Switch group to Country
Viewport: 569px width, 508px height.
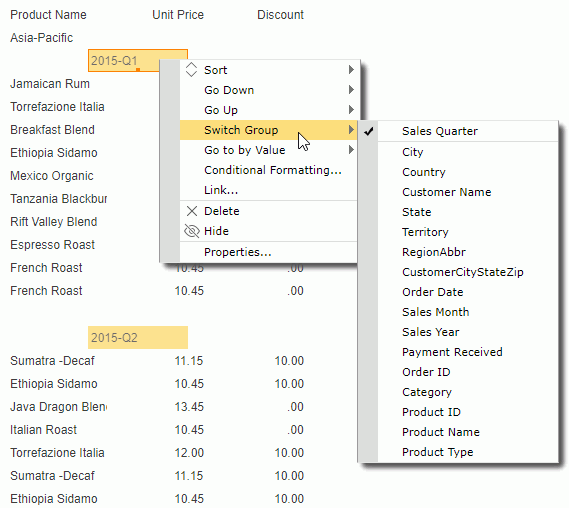468,172
